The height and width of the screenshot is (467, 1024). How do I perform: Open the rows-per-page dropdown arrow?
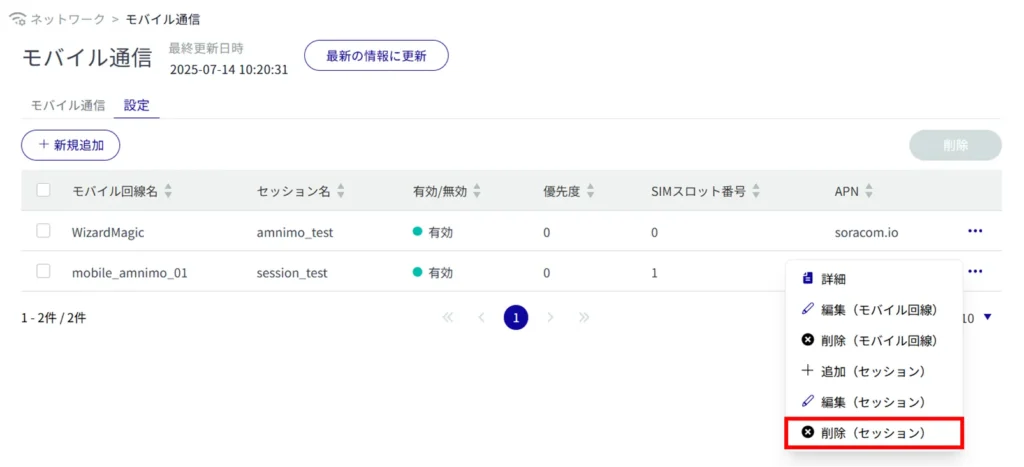coord(988,318)
